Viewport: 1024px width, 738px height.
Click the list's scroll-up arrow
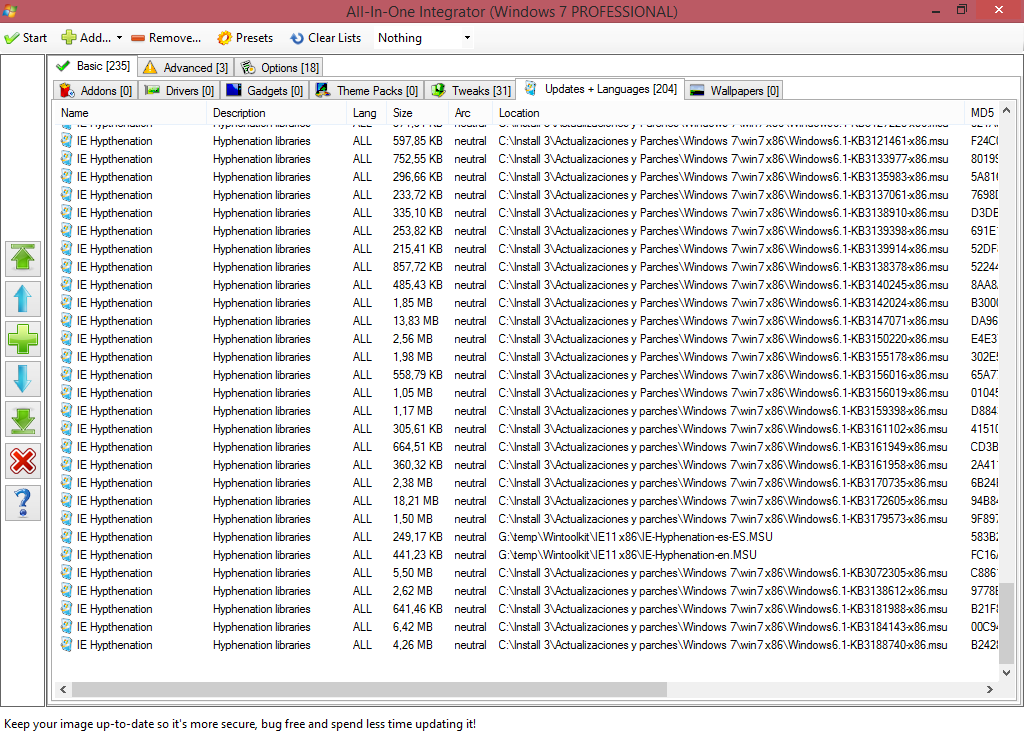[1006, 110]
